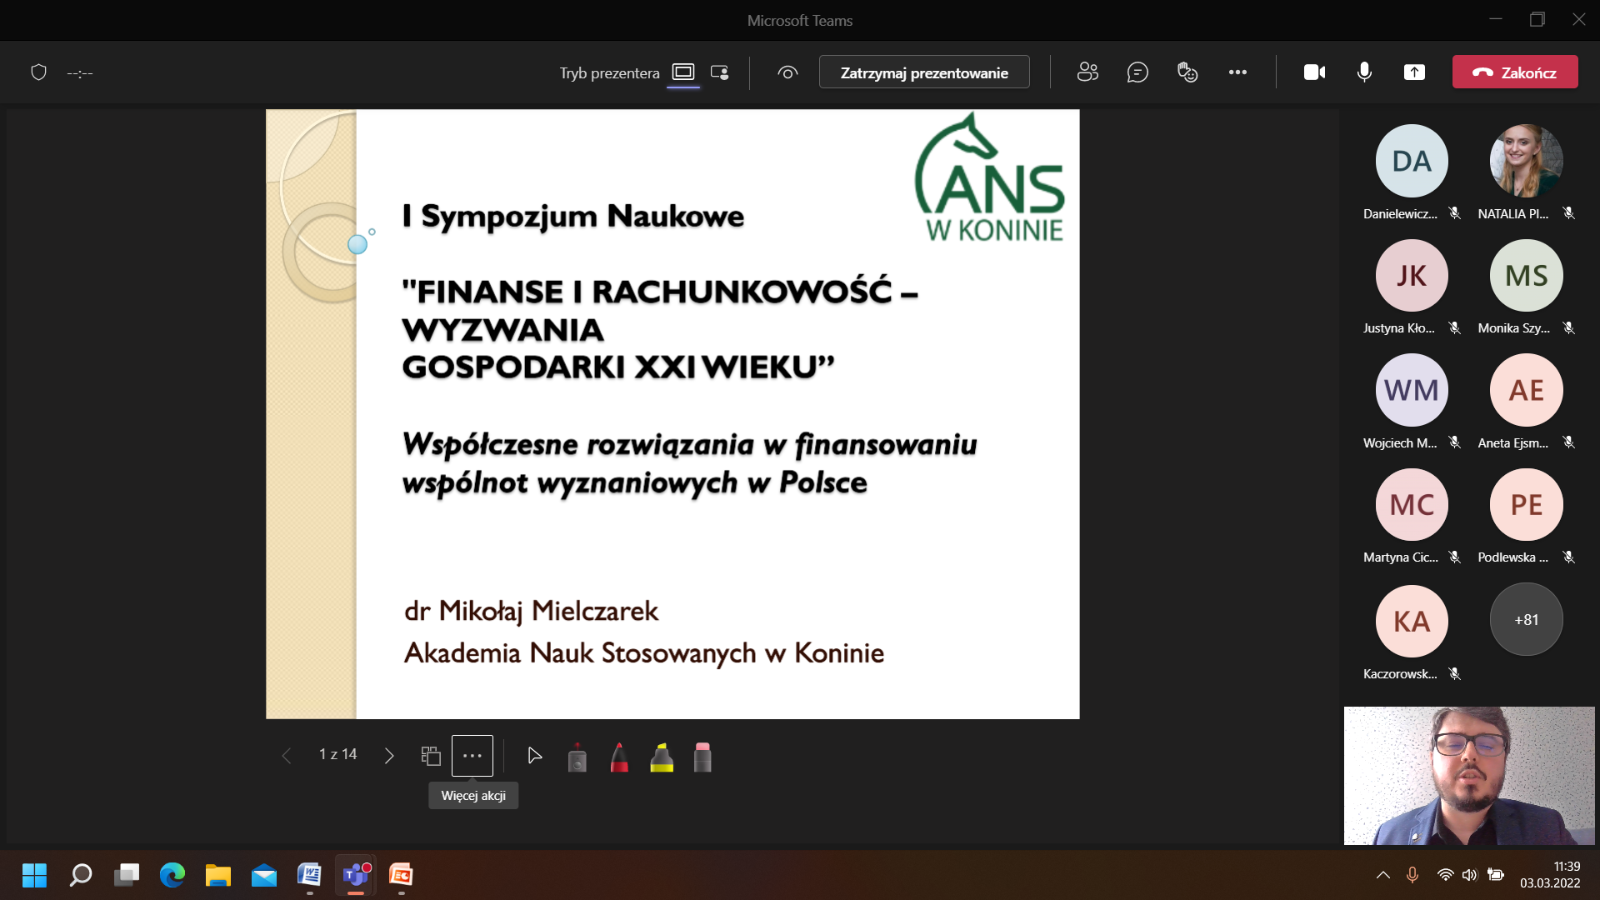The height and width of the screenshot is (900, 1600).
Task: Open Microsoft Edge from the taskbar
Action: click(172, 875)
